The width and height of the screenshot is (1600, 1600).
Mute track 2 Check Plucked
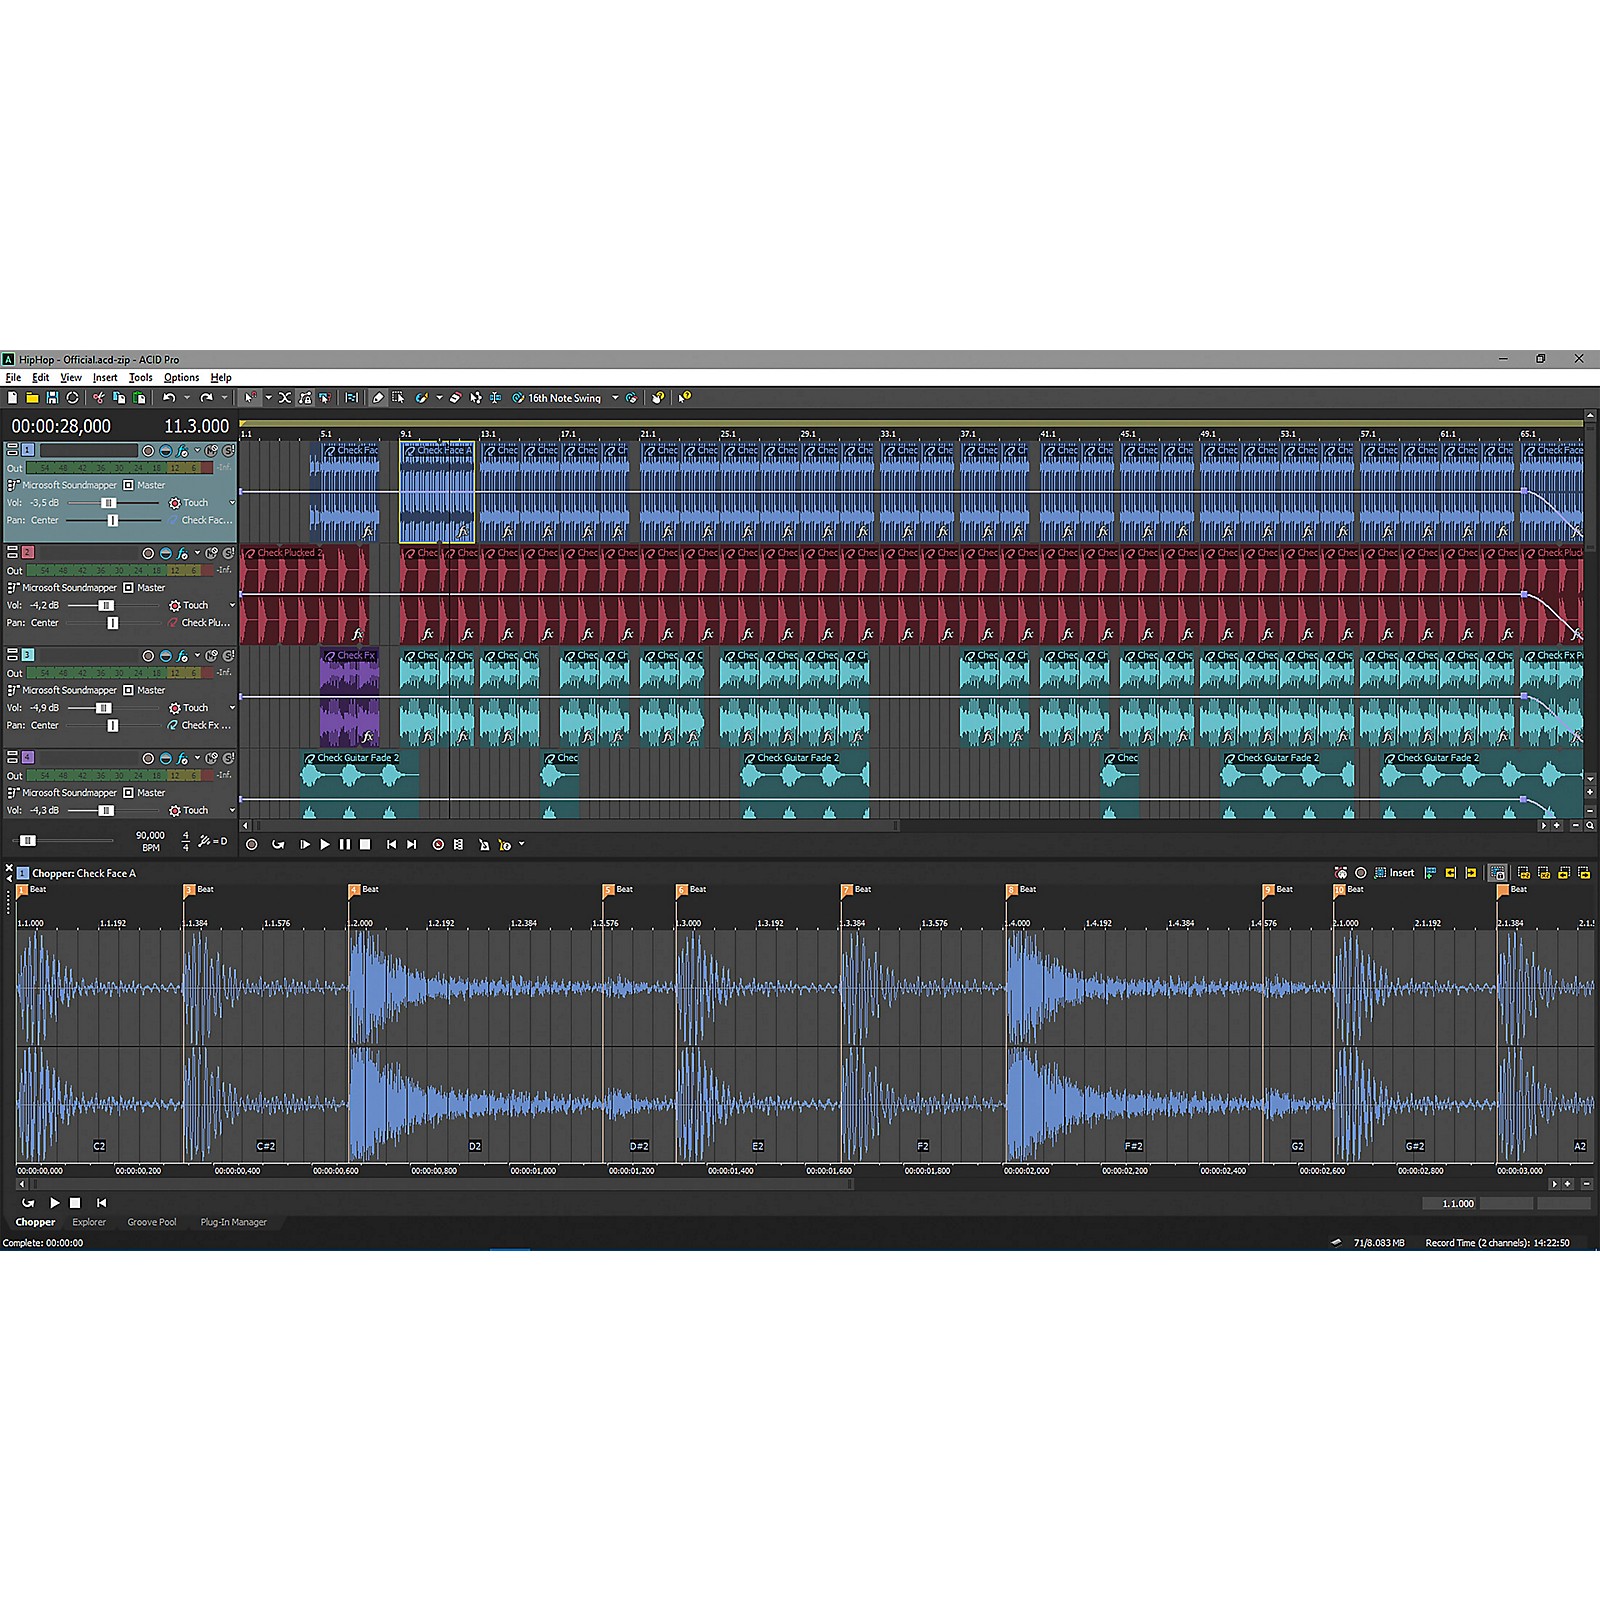(211, 553)
